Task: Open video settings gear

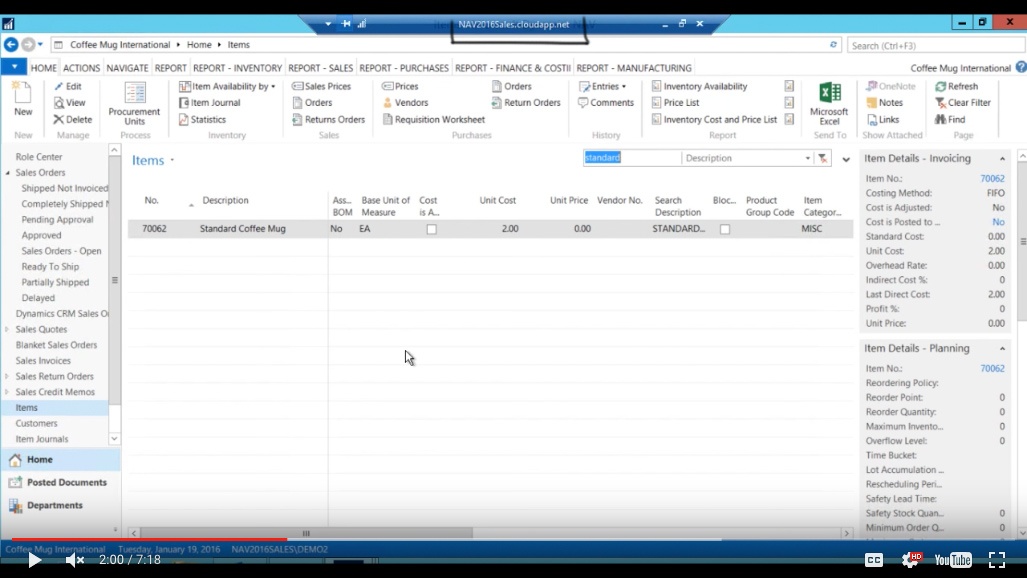Action: 910,559
